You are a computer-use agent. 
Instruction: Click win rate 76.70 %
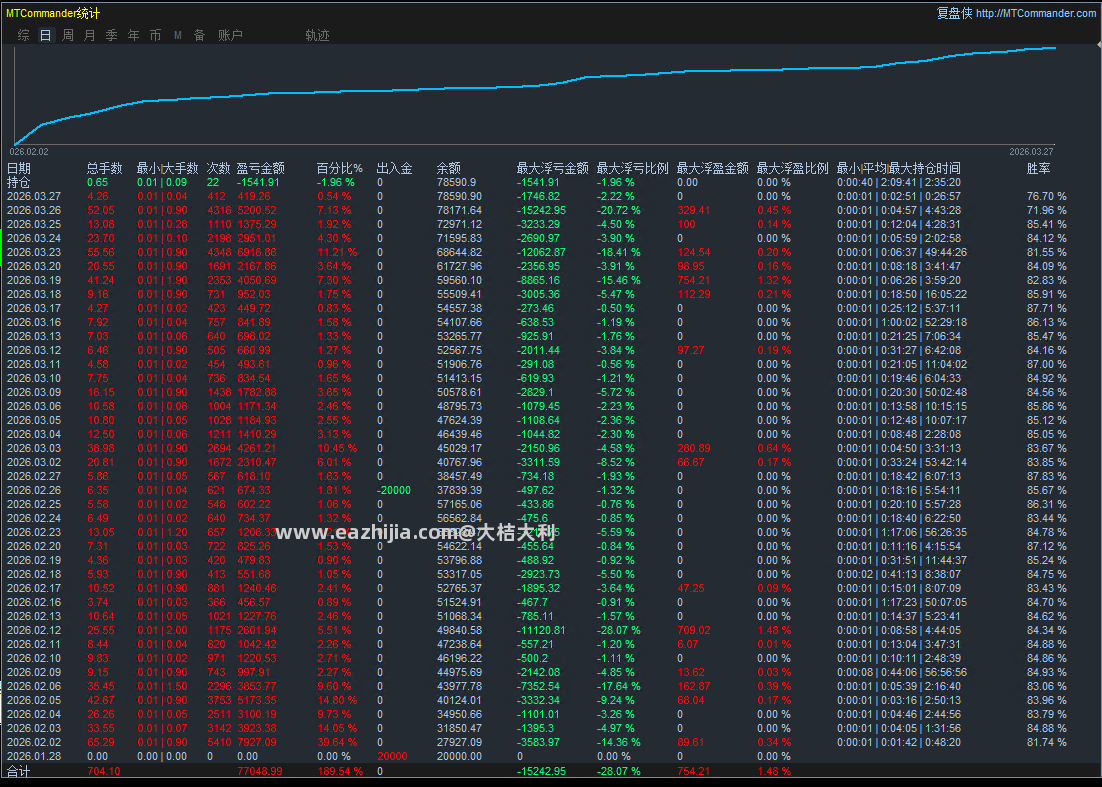1046,197
